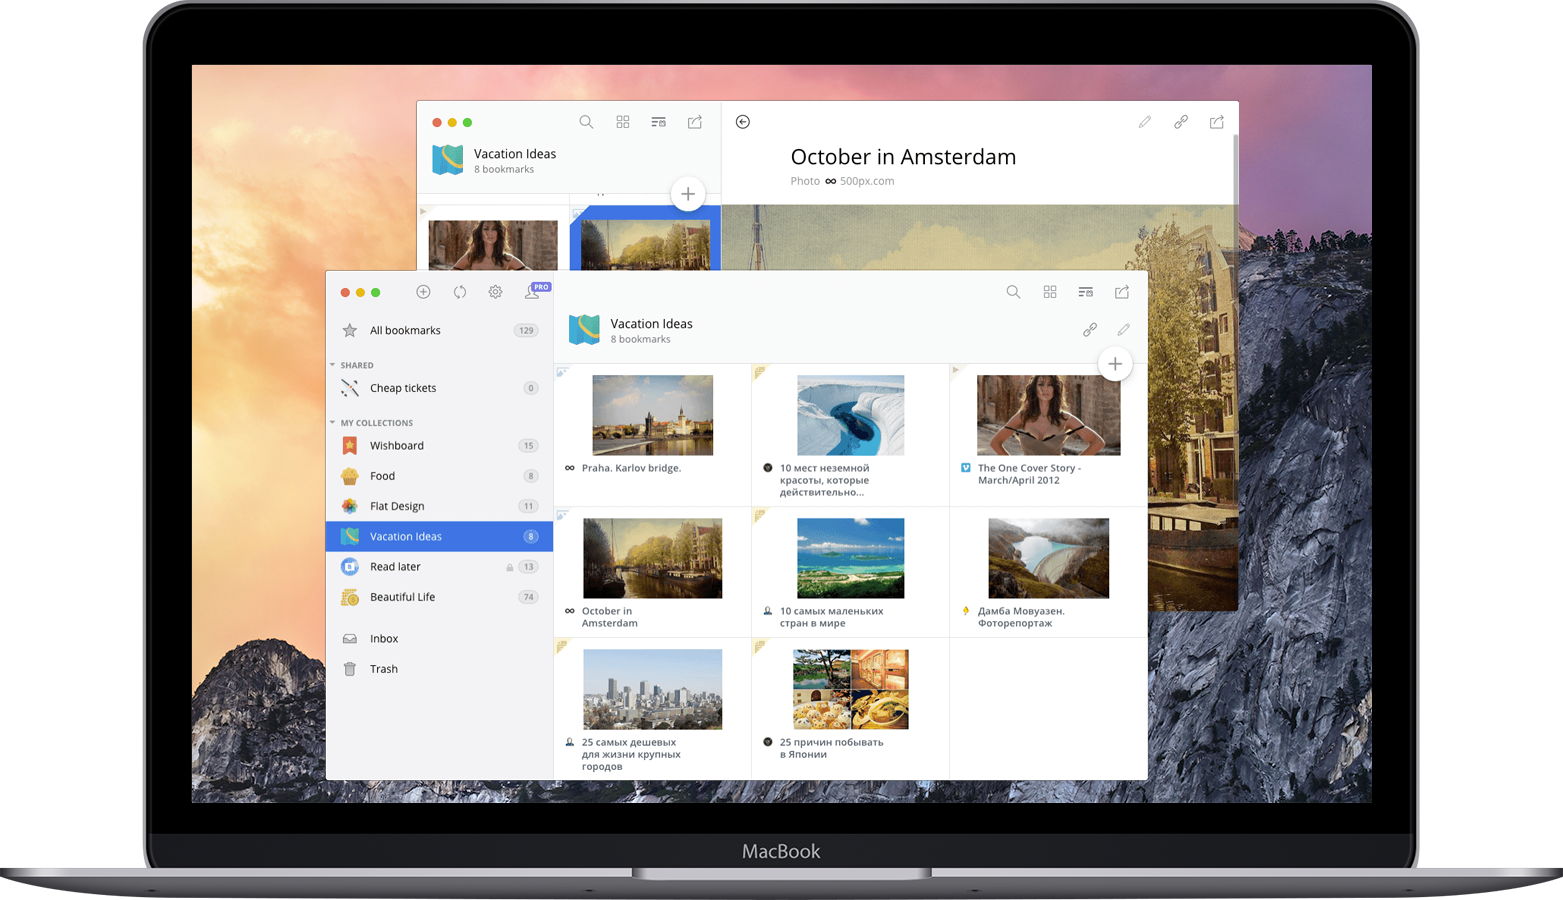Collapse the MY COLLECTIONS section

click(x=333, y=423)
